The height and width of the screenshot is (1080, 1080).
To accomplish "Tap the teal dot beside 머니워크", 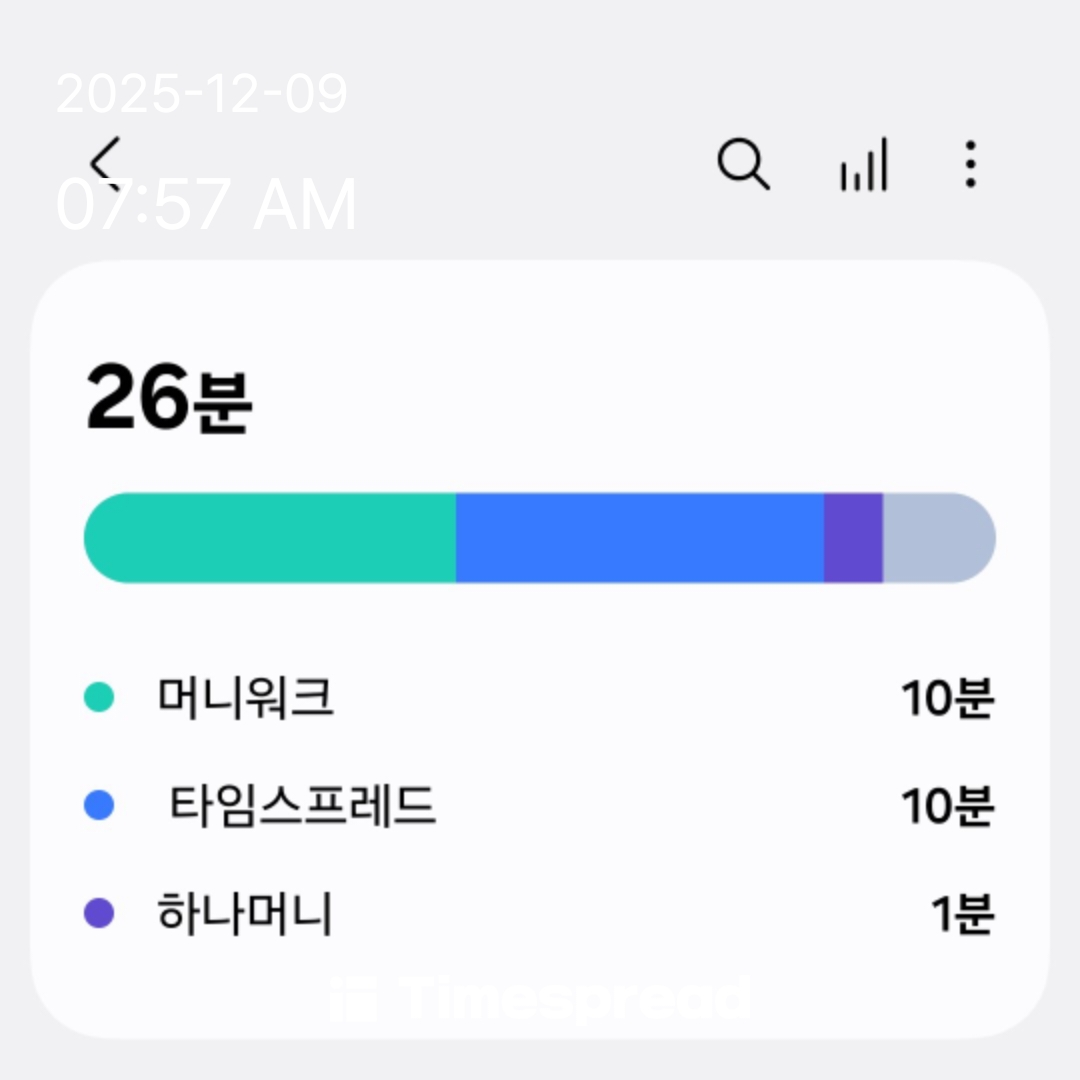I will (99, 697).
